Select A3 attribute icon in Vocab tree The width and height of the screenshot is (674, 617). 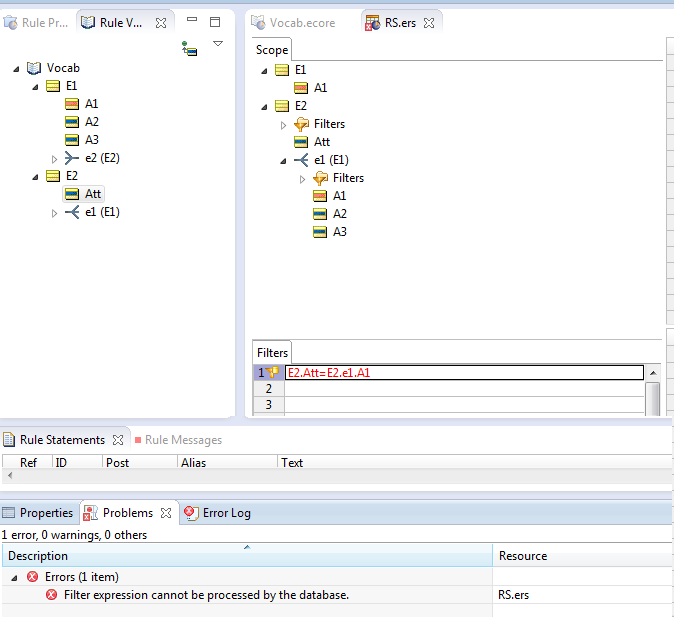(x=72, y=140)
